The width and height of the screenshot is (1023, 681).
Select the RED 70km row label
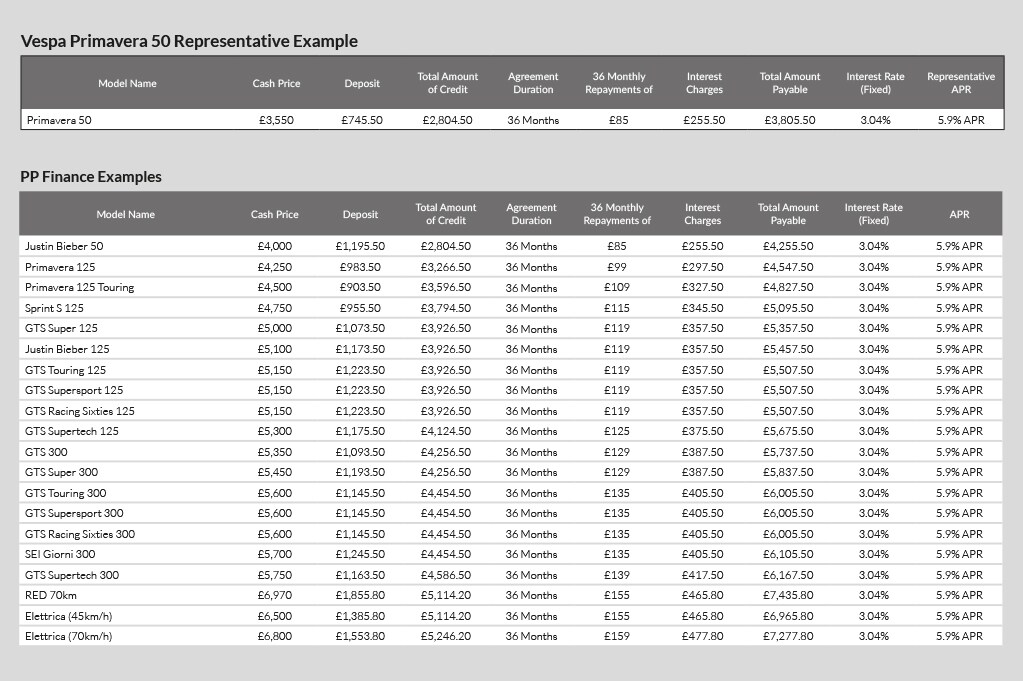tap(51, 595)
